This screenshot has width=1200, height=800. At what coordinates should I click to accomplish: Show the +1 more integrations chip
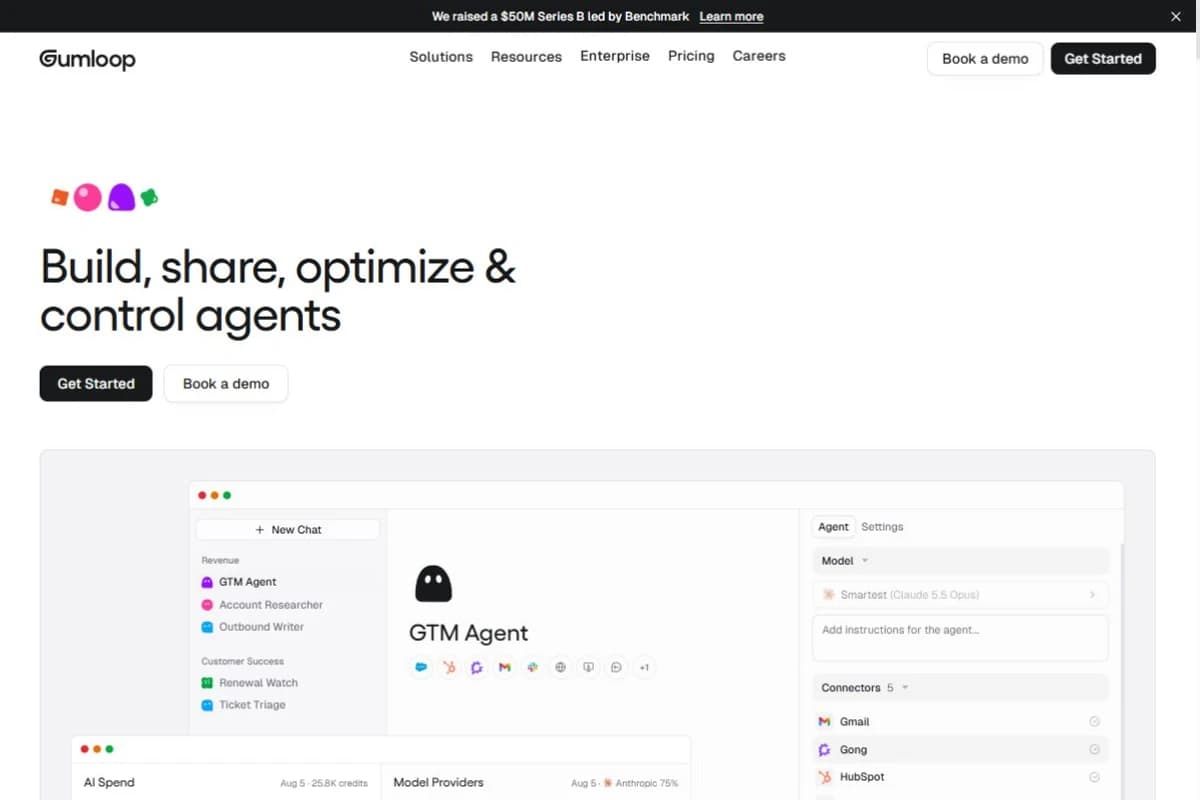(644, 667)
